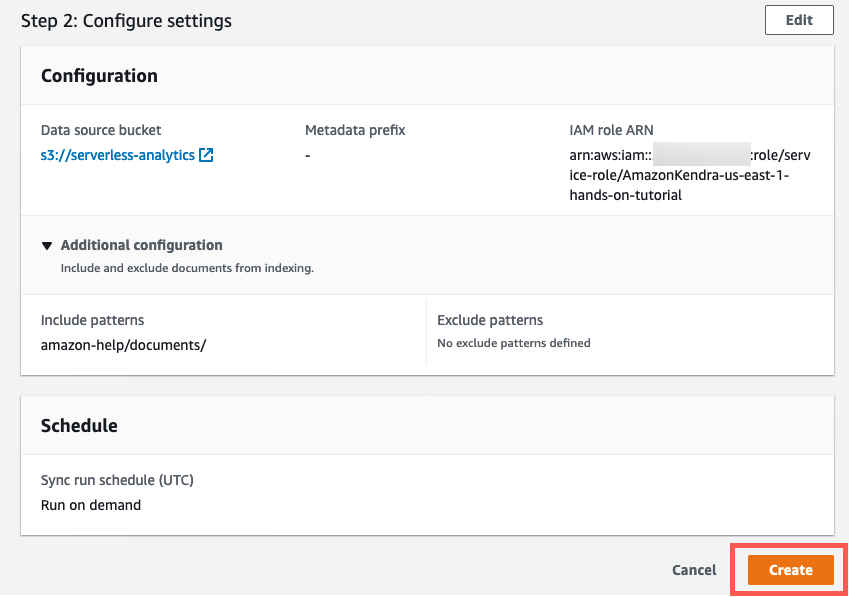Click the external link icon beside bucket name
Image resolution: width=849 pixels, height=597 pixels.
[x=206, y=155]
